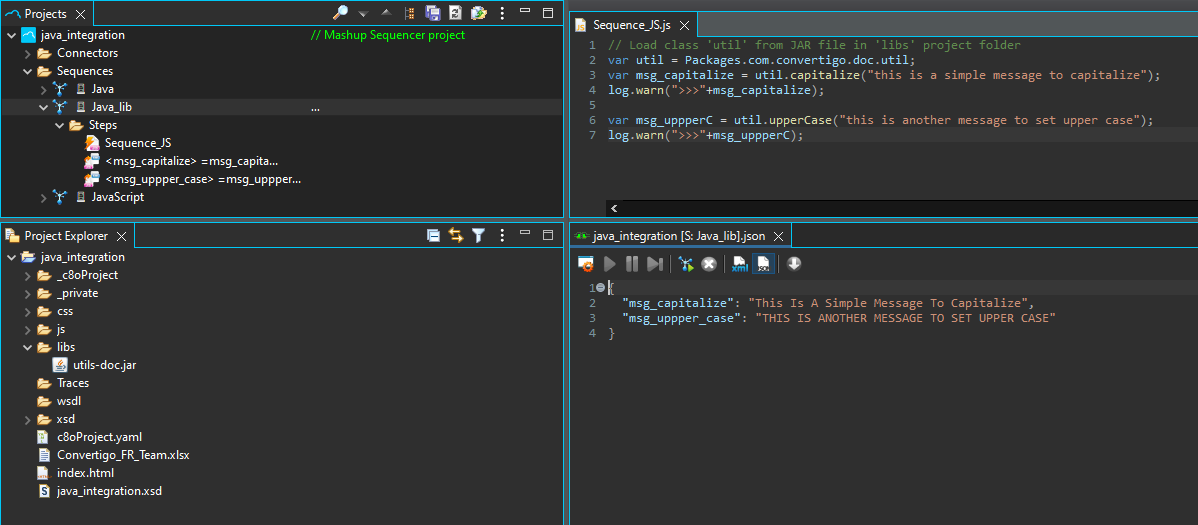Switch output view to XML format
1198x525 pixels.
tap(740, 264)
